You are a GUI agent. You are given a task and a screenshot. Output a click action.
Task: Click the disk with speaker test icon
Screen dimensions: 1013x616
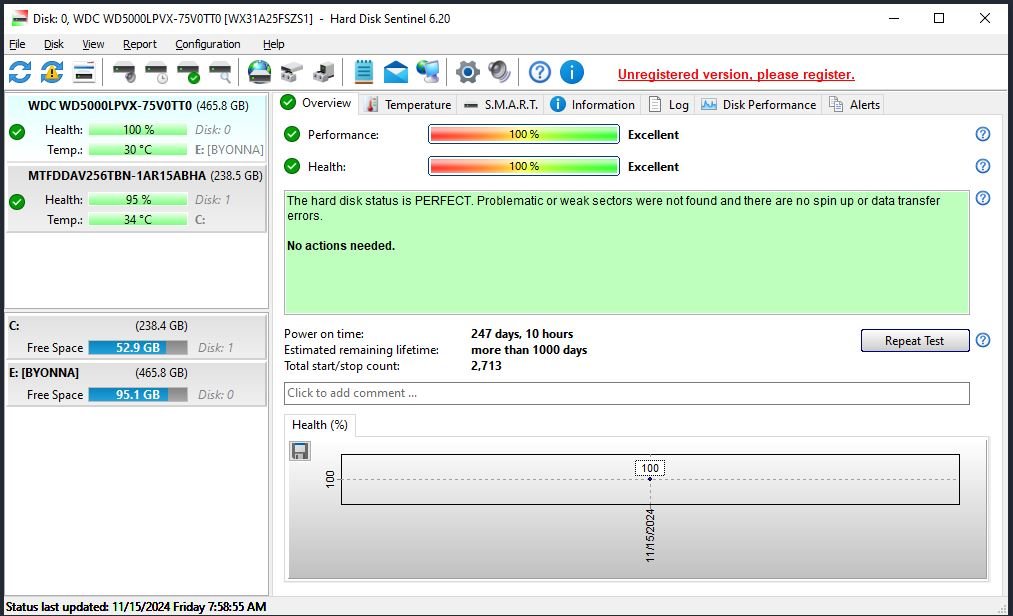point(124,72)
